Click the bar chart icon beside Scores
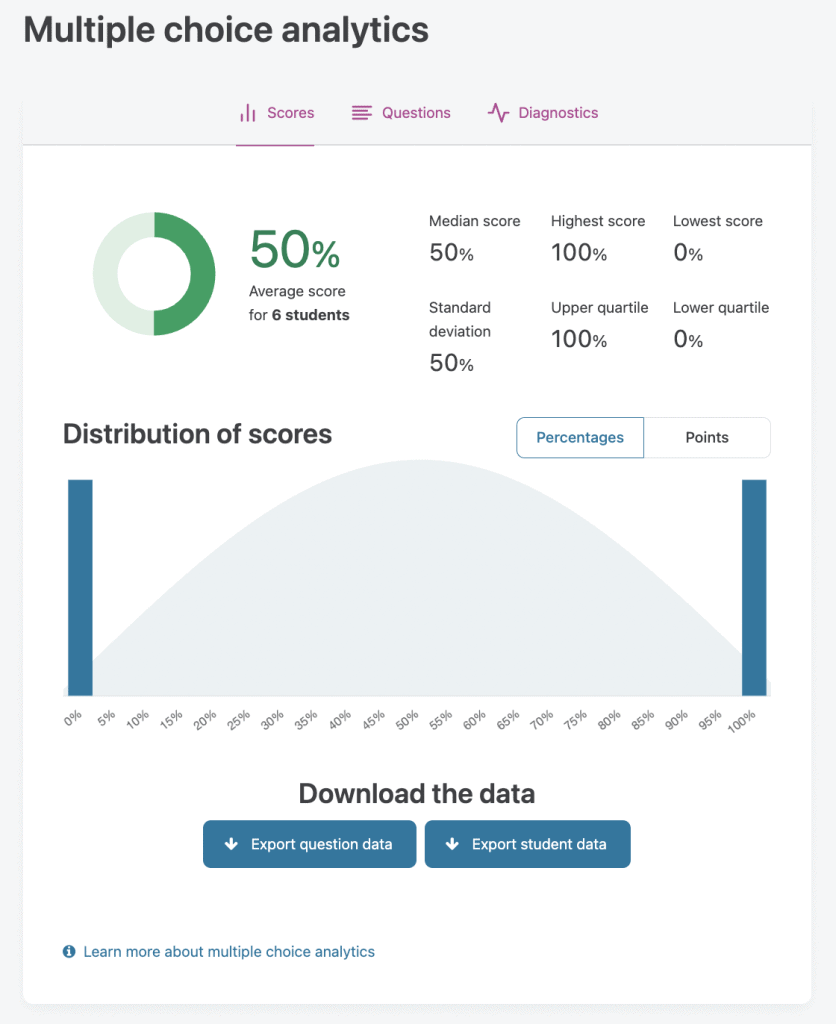836x1024 pixels. (247, 112)
